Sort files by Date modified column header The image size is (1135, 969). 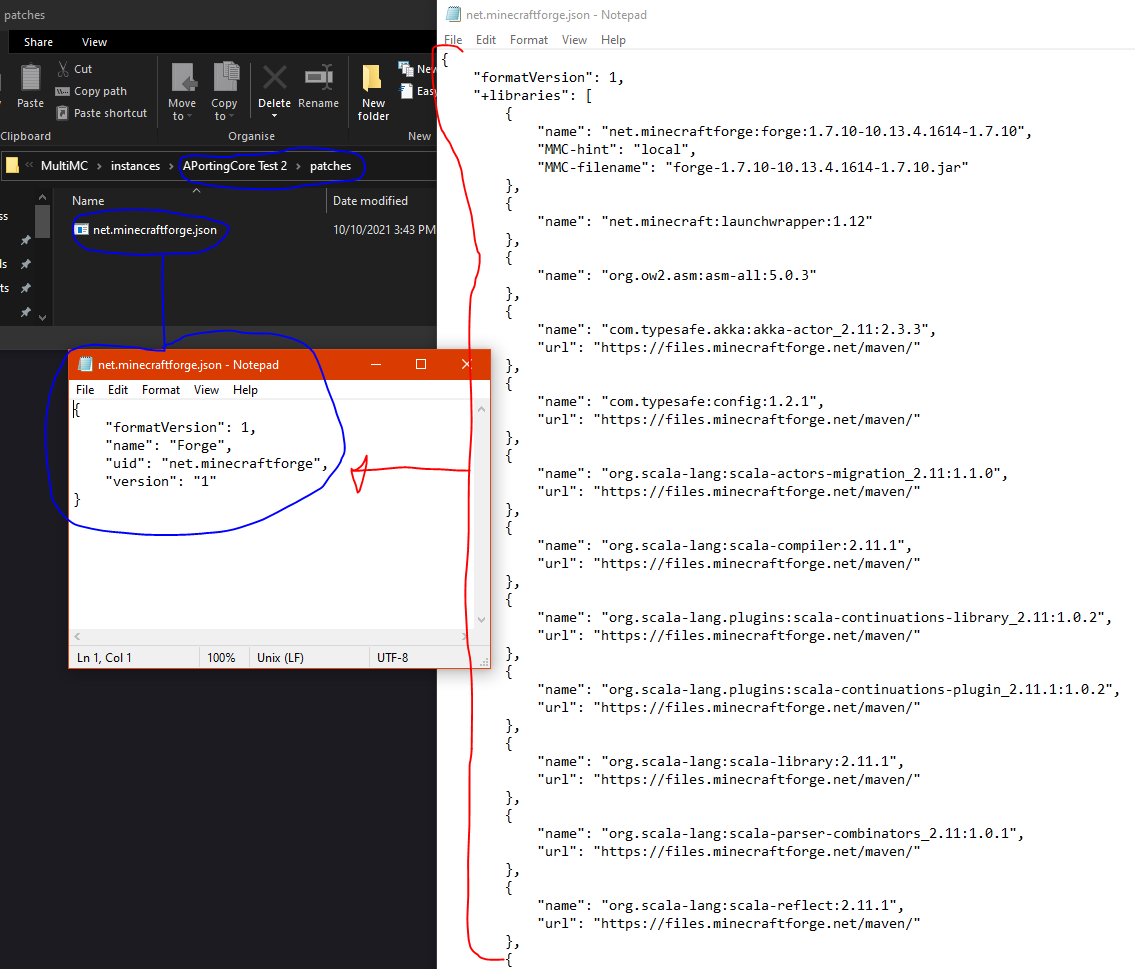click(x=370, y=200)
